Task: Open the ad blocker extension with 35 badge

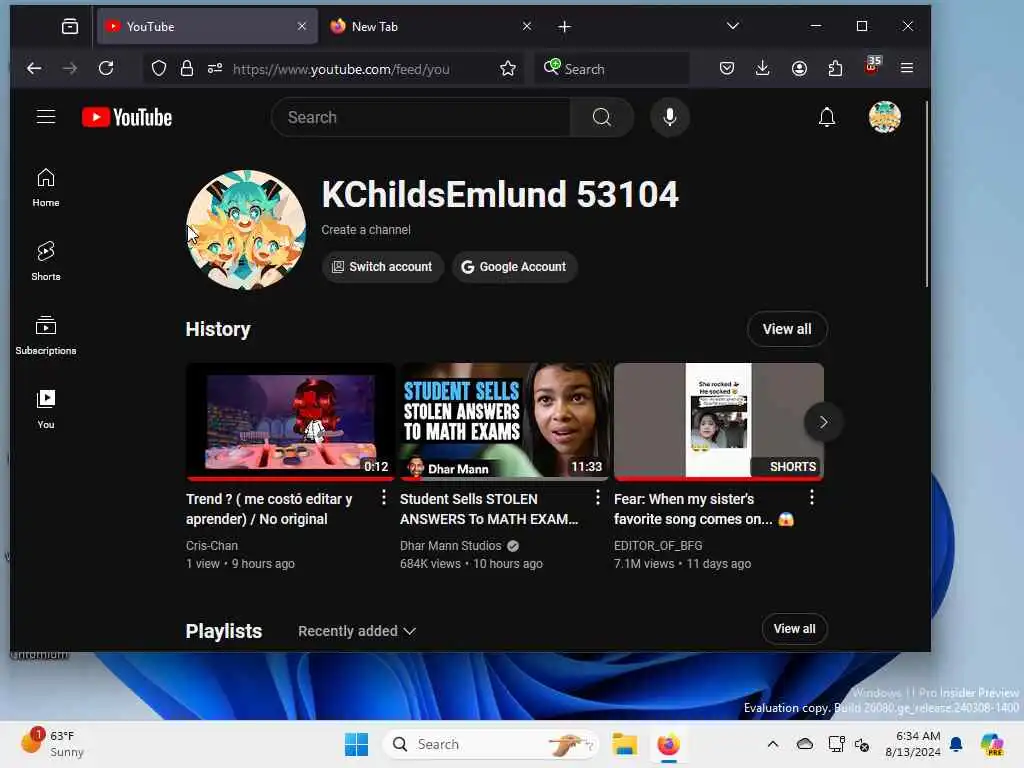Action: tap(872, 66)
